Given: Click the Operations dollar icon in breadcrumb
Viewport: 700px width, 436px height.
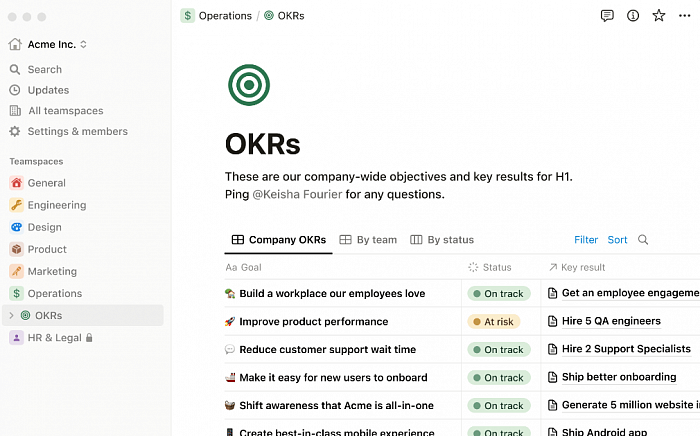Looking at the screenshot, I should pos(188,16).
